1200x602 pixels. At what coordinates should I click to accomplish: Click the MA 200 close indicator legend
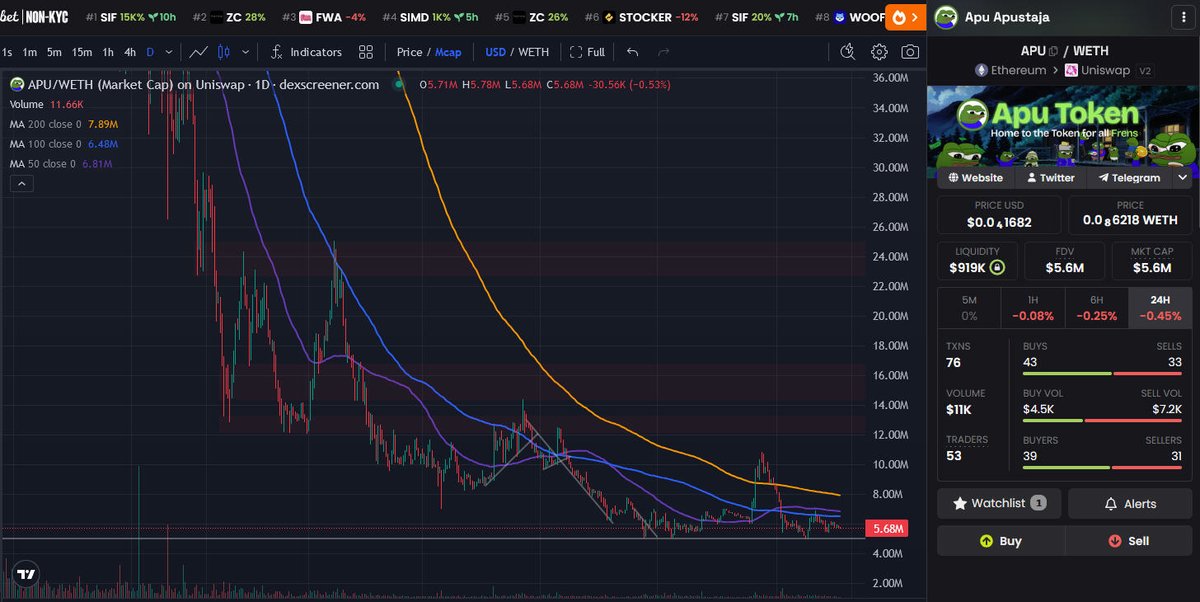click(64, 124)
